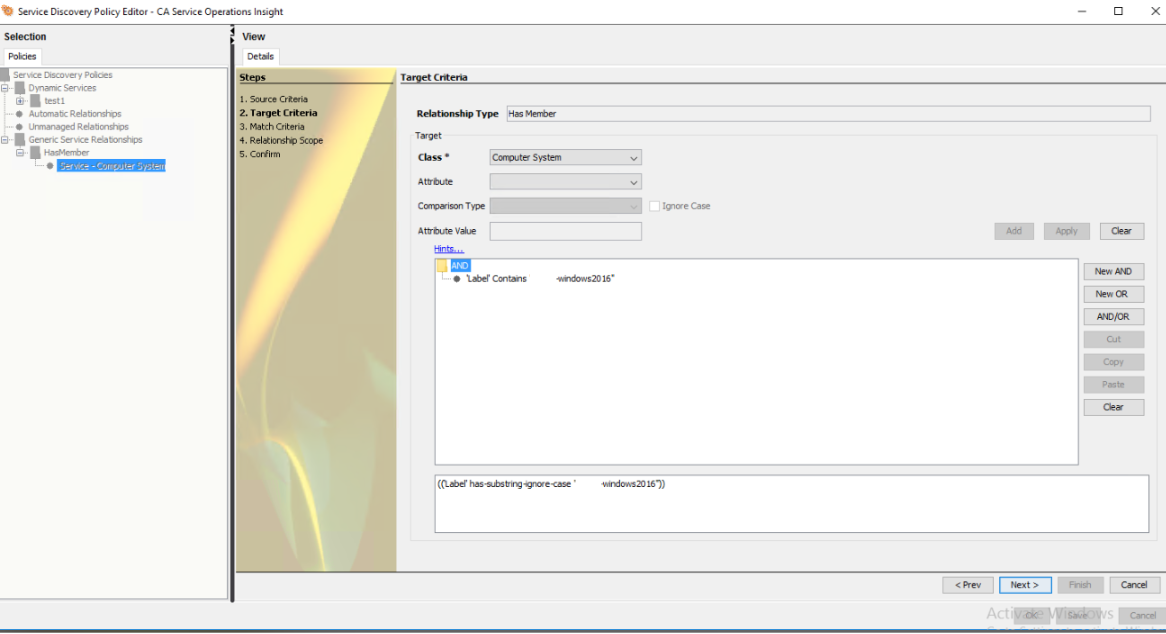Click the Service Discovery Policies root folder icon
The height and width of the screenshot is (634, 1166).
[5, 74]
